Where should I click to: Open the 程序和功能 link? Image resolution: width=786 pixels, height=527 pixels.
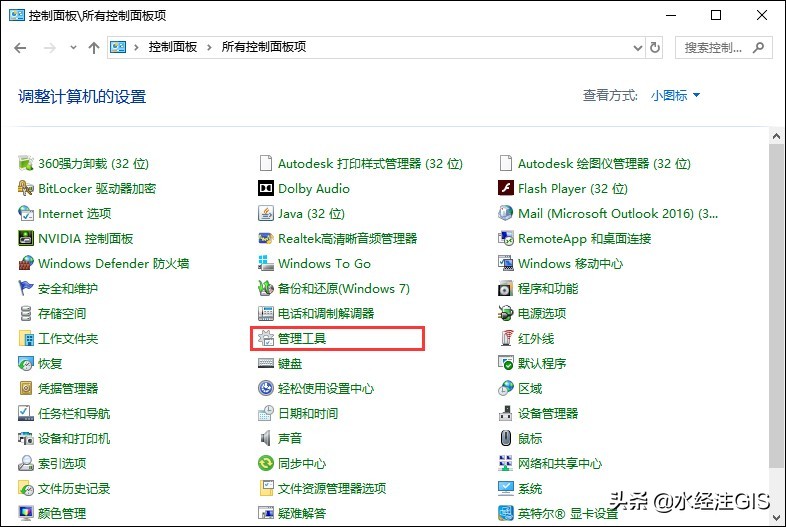tap(548, 288)
